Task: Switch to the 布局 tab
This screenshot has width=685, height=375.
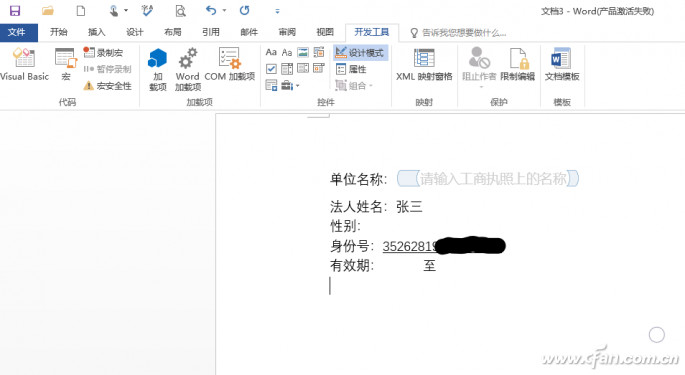Action: coord(173,32)
